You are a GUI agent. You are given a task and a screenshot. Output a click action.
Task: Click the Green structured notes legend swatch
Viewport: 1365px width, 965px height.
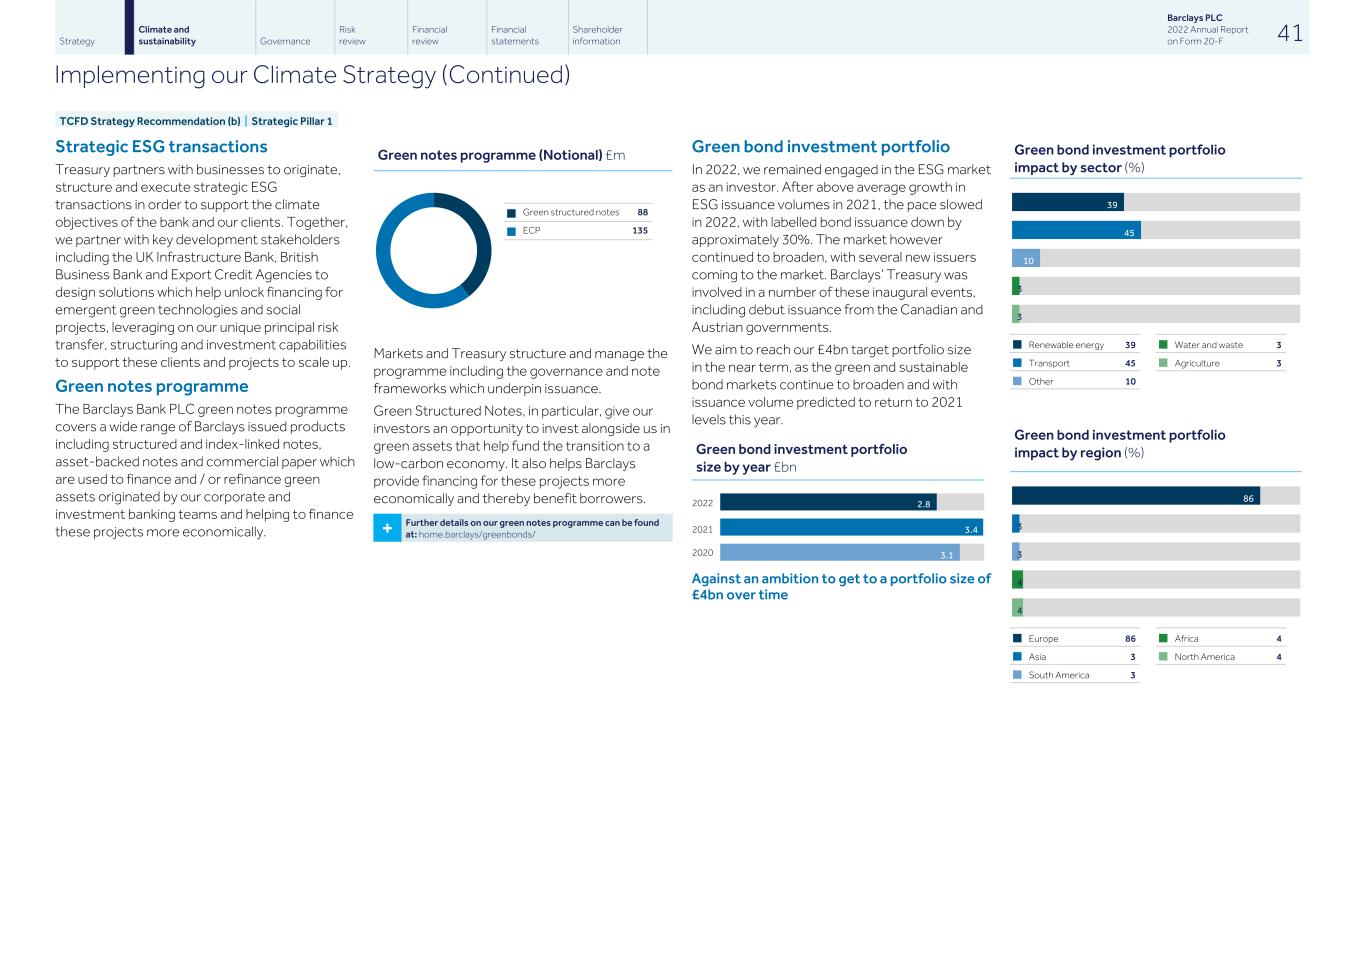tap(511, 213)
